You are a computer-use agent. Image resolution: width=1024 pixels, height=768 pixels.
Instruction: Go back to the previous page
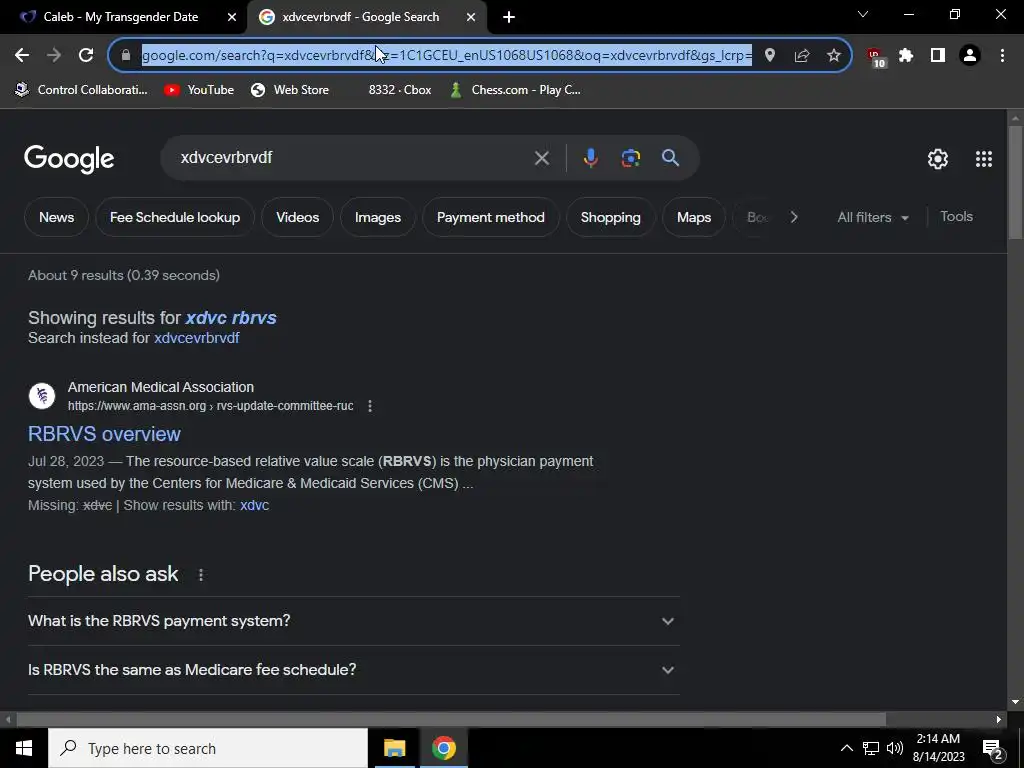point(22,56)
